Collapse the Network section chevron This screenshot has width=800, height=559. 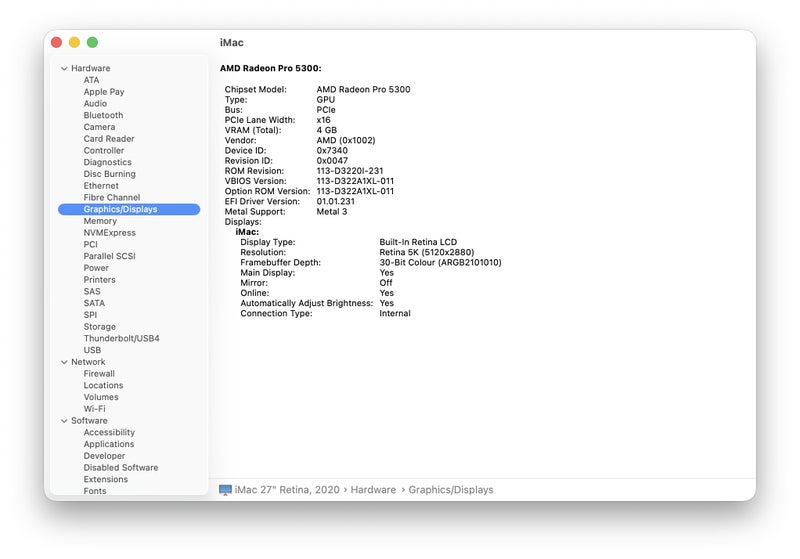(64, 362)
